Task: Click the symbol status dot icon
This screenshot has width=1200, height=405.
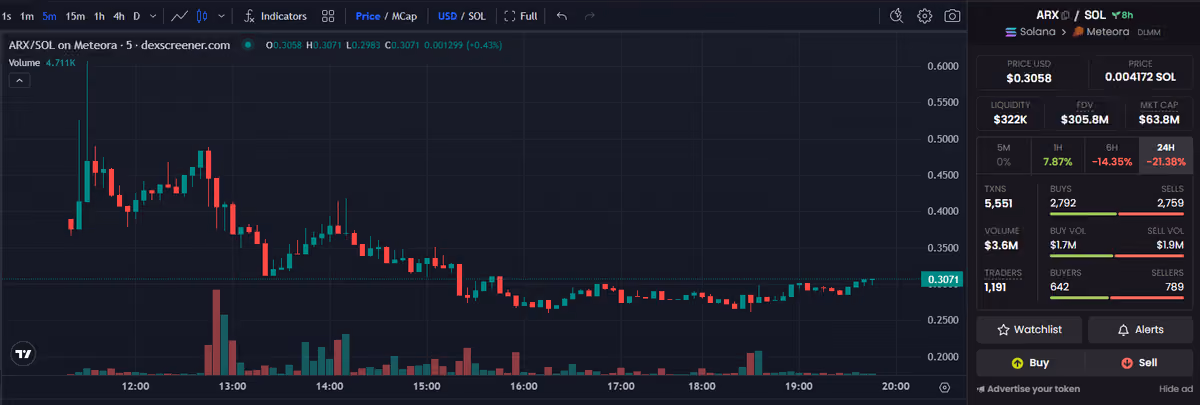Action: click(x=248, y=45)
